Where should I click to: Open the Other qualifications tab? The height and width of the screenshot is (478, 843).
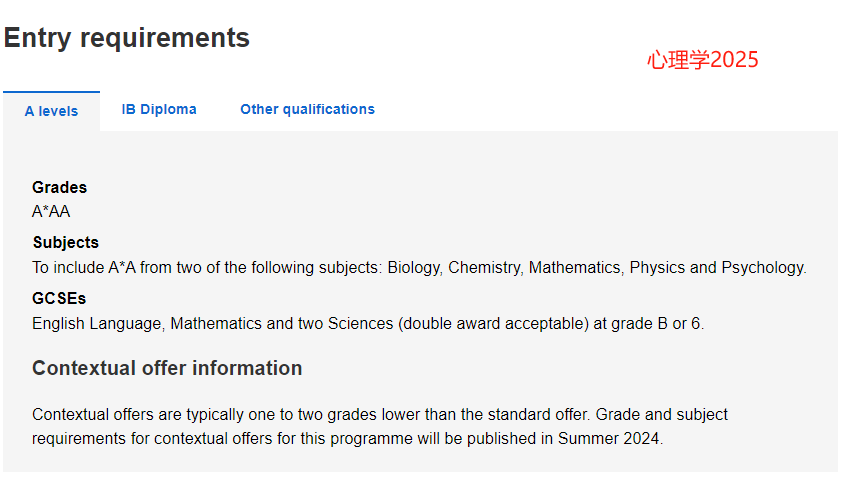(308, 110)
